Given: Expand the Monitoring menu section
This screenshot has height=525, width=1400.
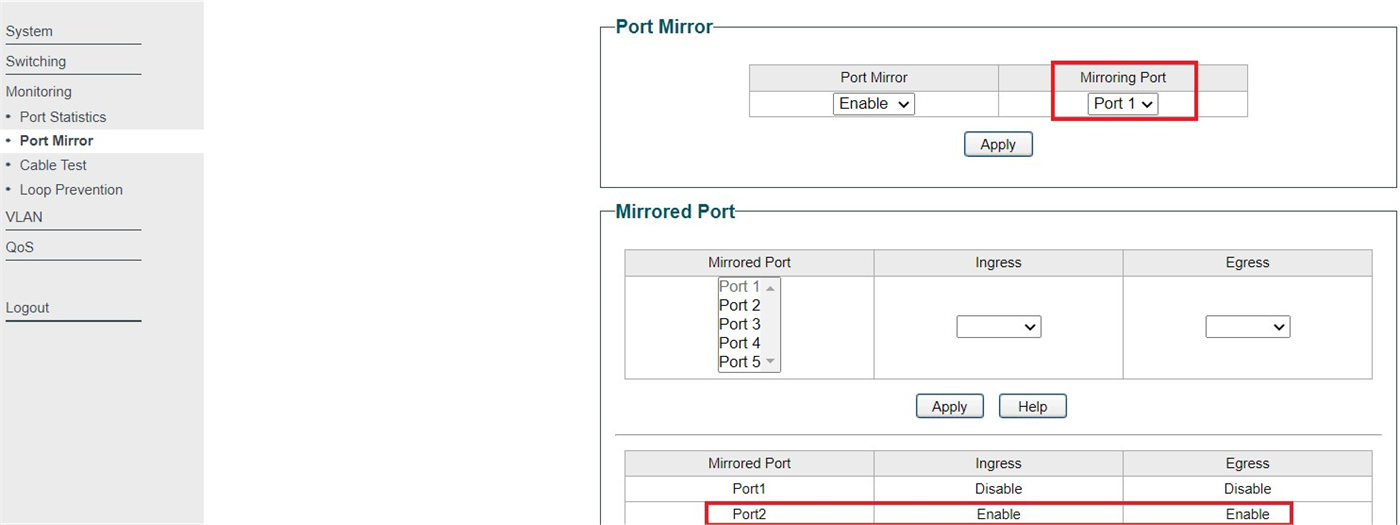Looking at the screenshot, I should click(x=39, y=92).
